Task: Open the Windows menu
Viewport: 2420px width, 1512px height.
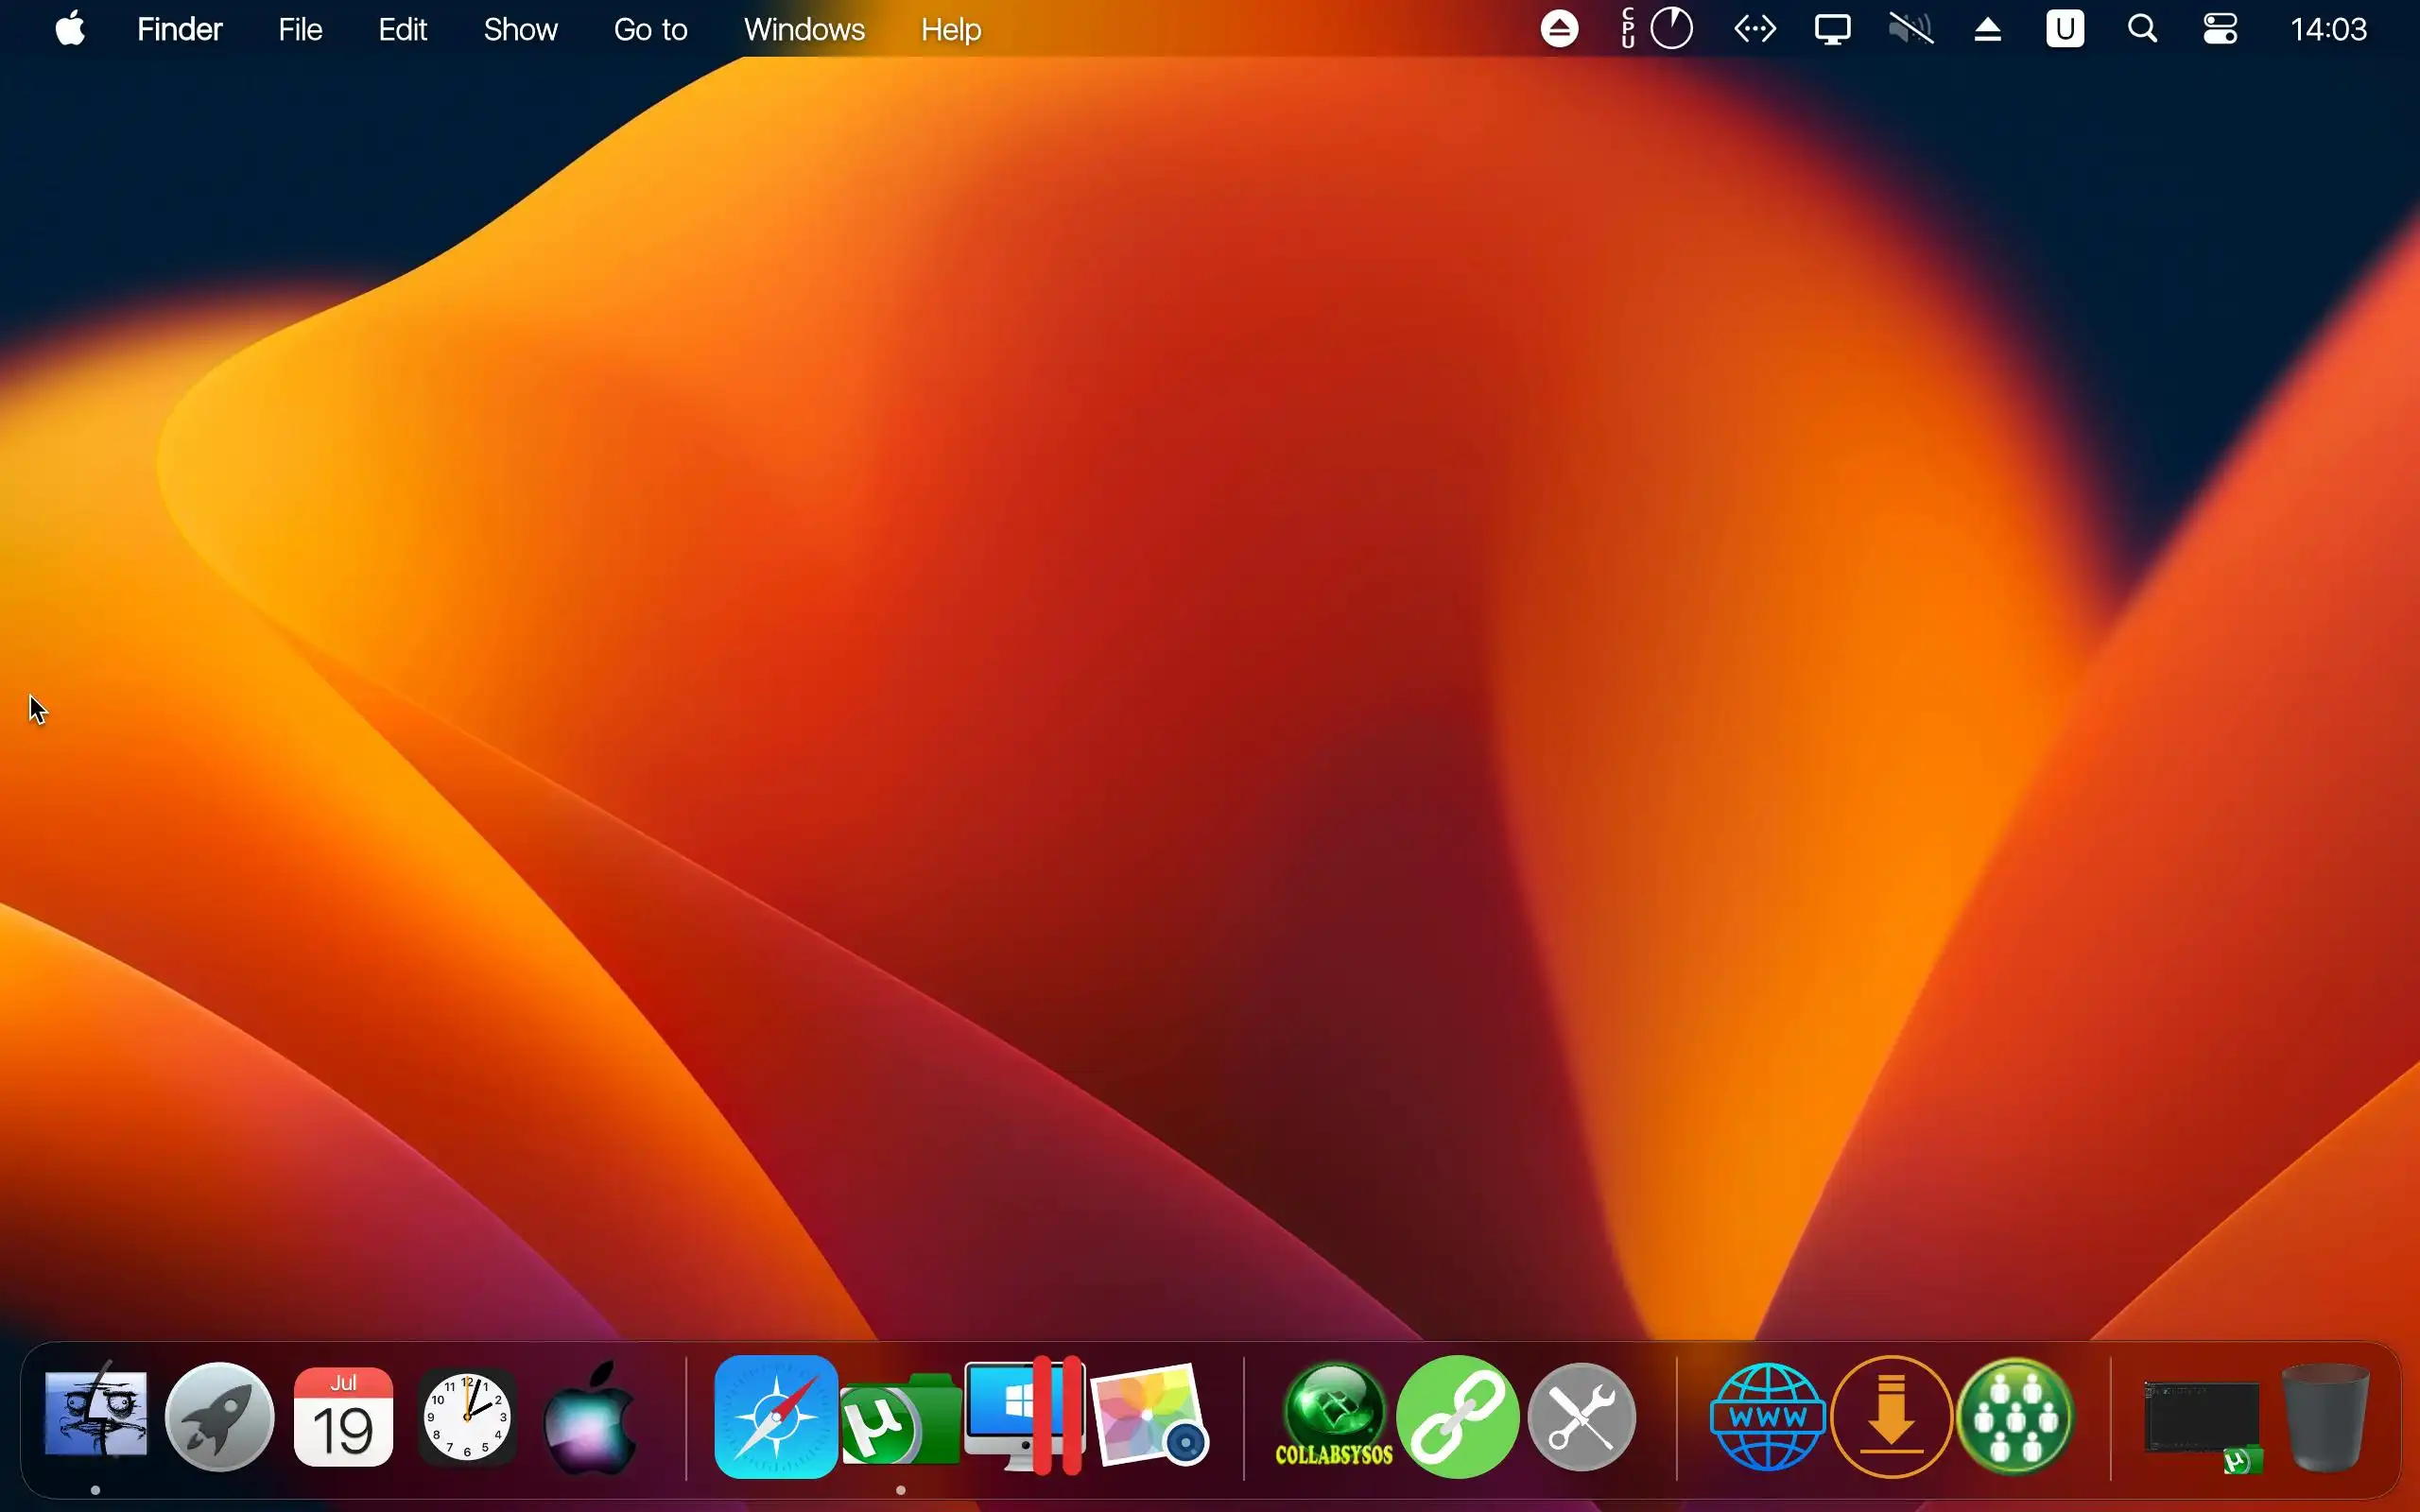Action: pos(804,29)
